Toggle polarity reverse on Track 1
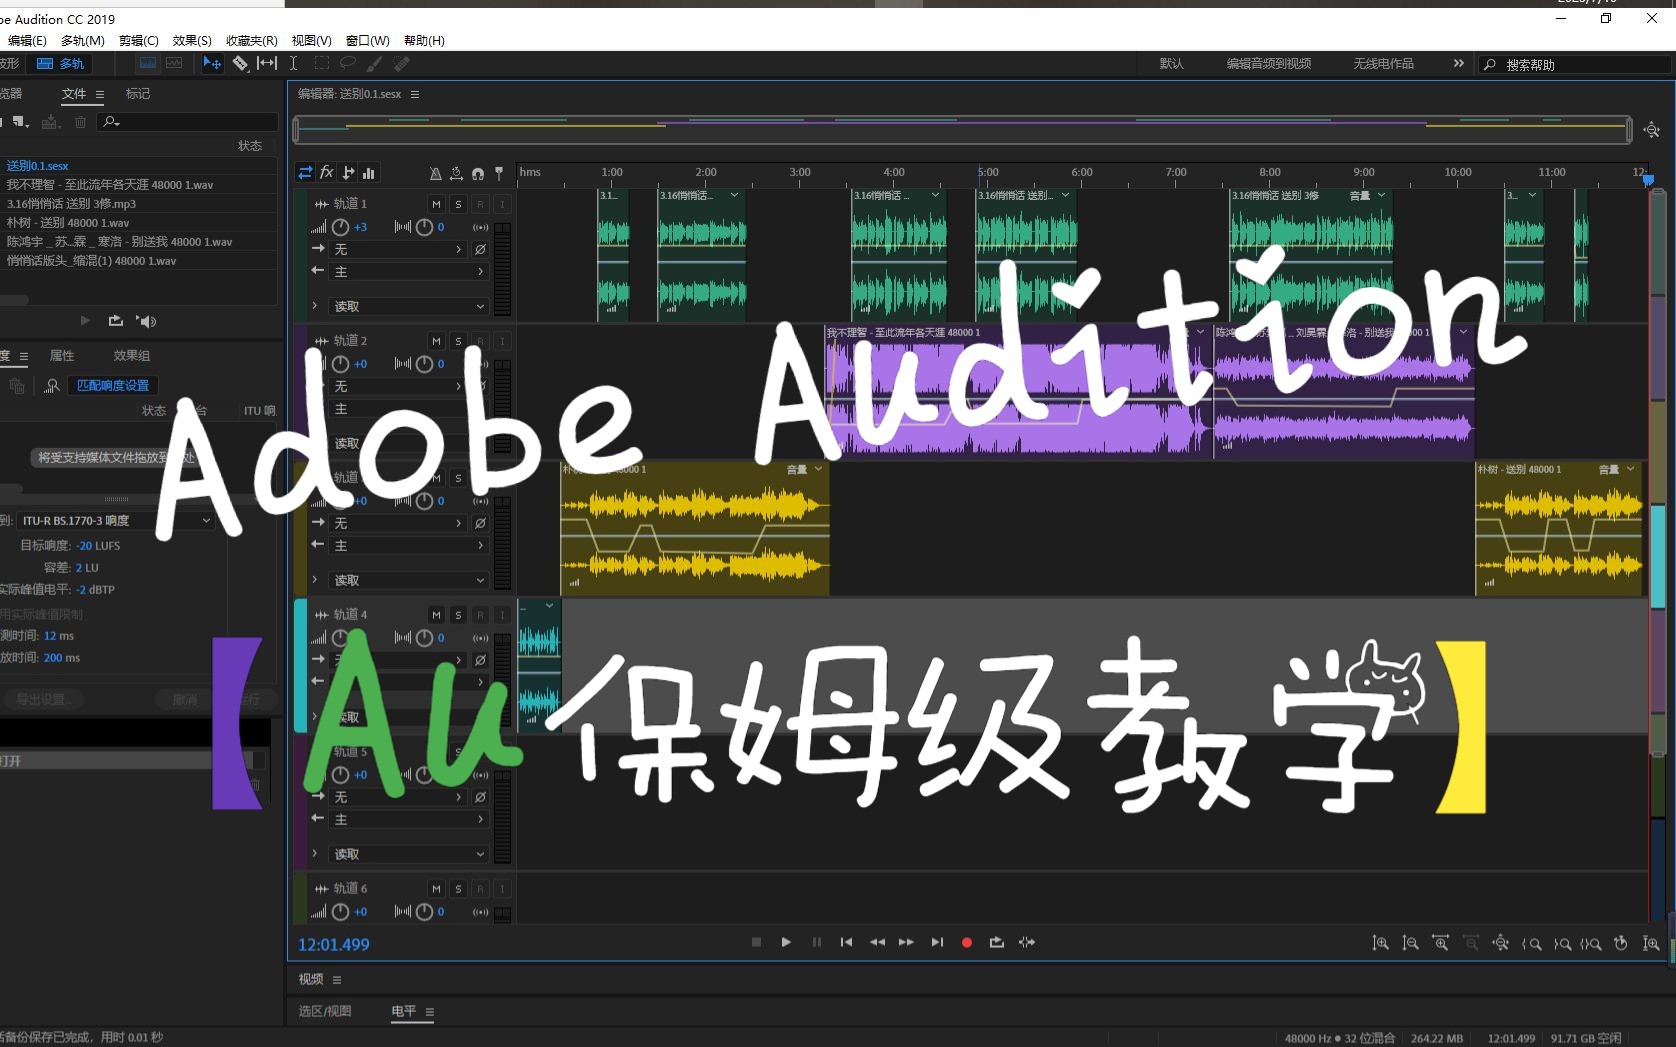 click(x=480, y=249)
